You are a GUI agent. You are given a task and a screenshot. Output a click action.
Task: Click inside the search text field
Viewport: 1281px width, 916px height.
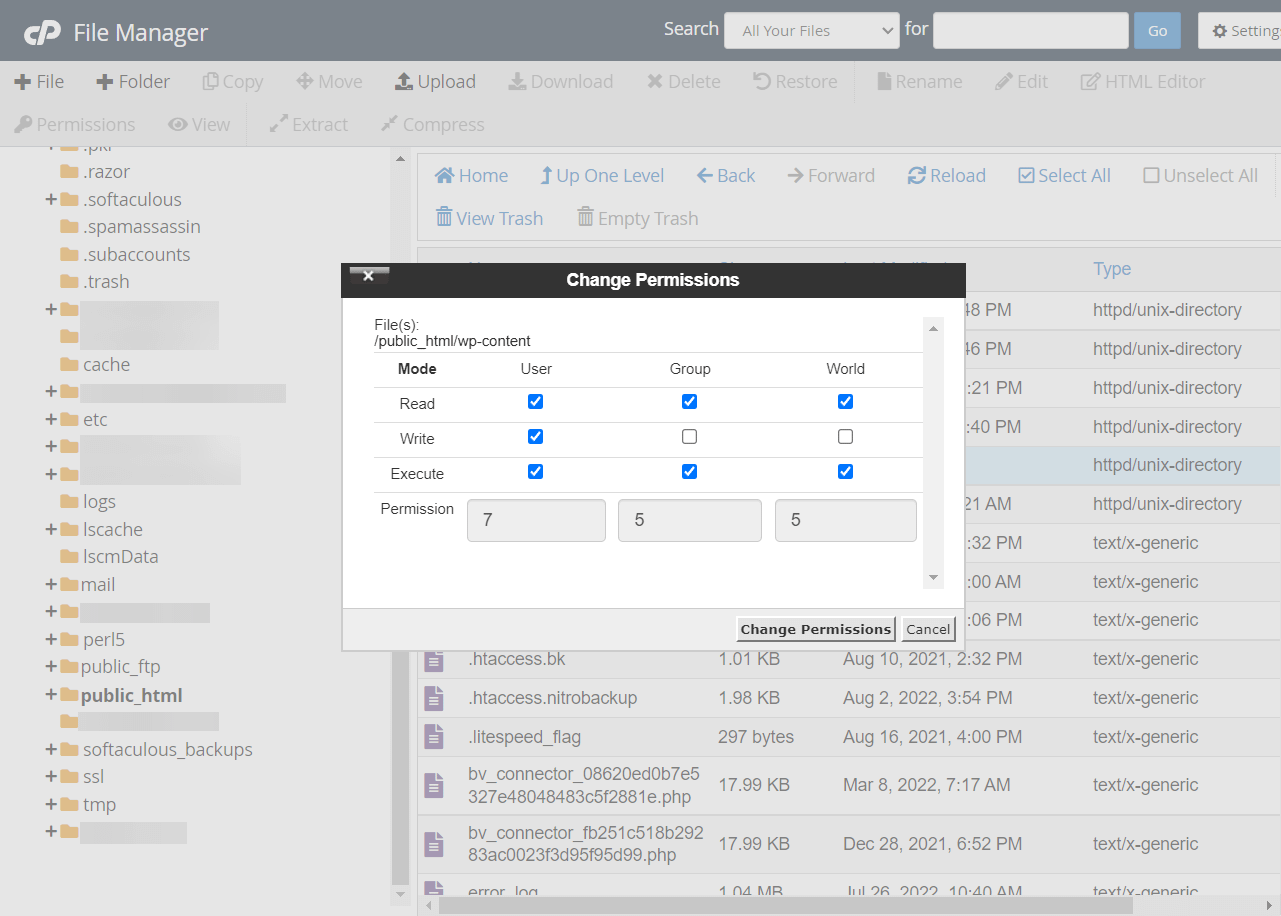pyautogui.click(x=1030, y=30)
